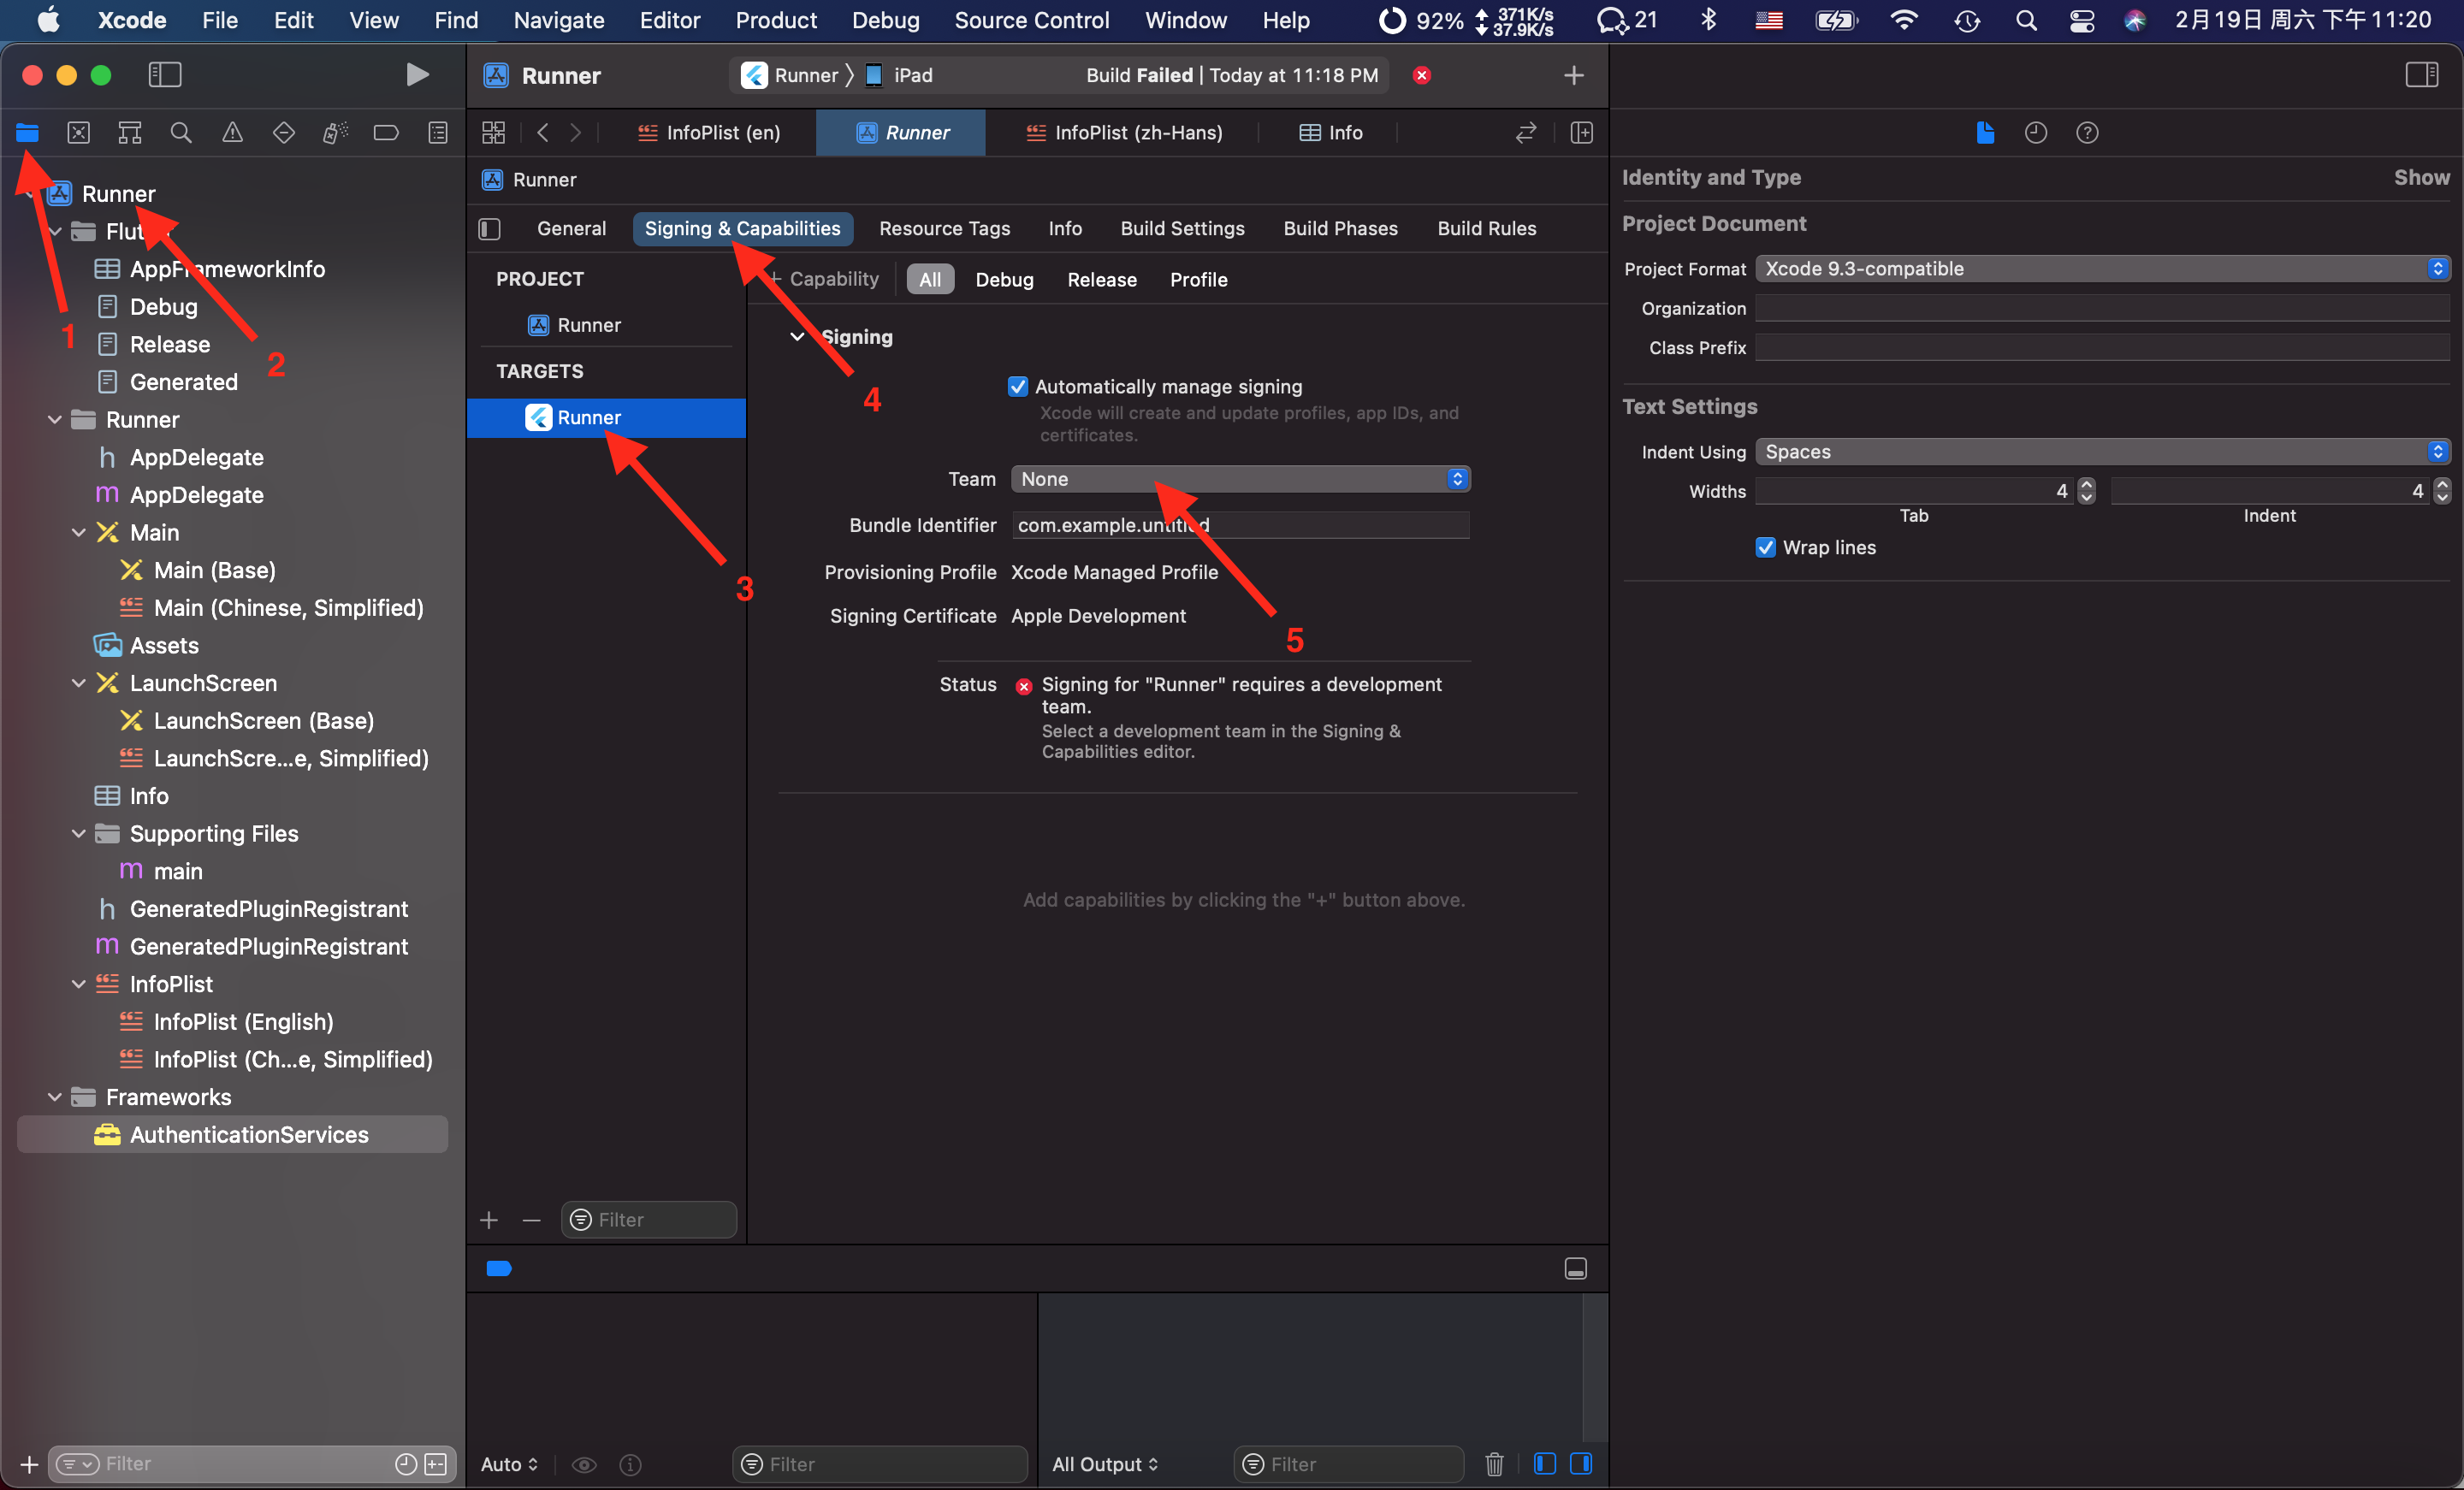Image resolution: width=2464 pixels, height=1490 pixels.
Task: Open the macOS Spotlight search icon
Action: click(2025, 20)
